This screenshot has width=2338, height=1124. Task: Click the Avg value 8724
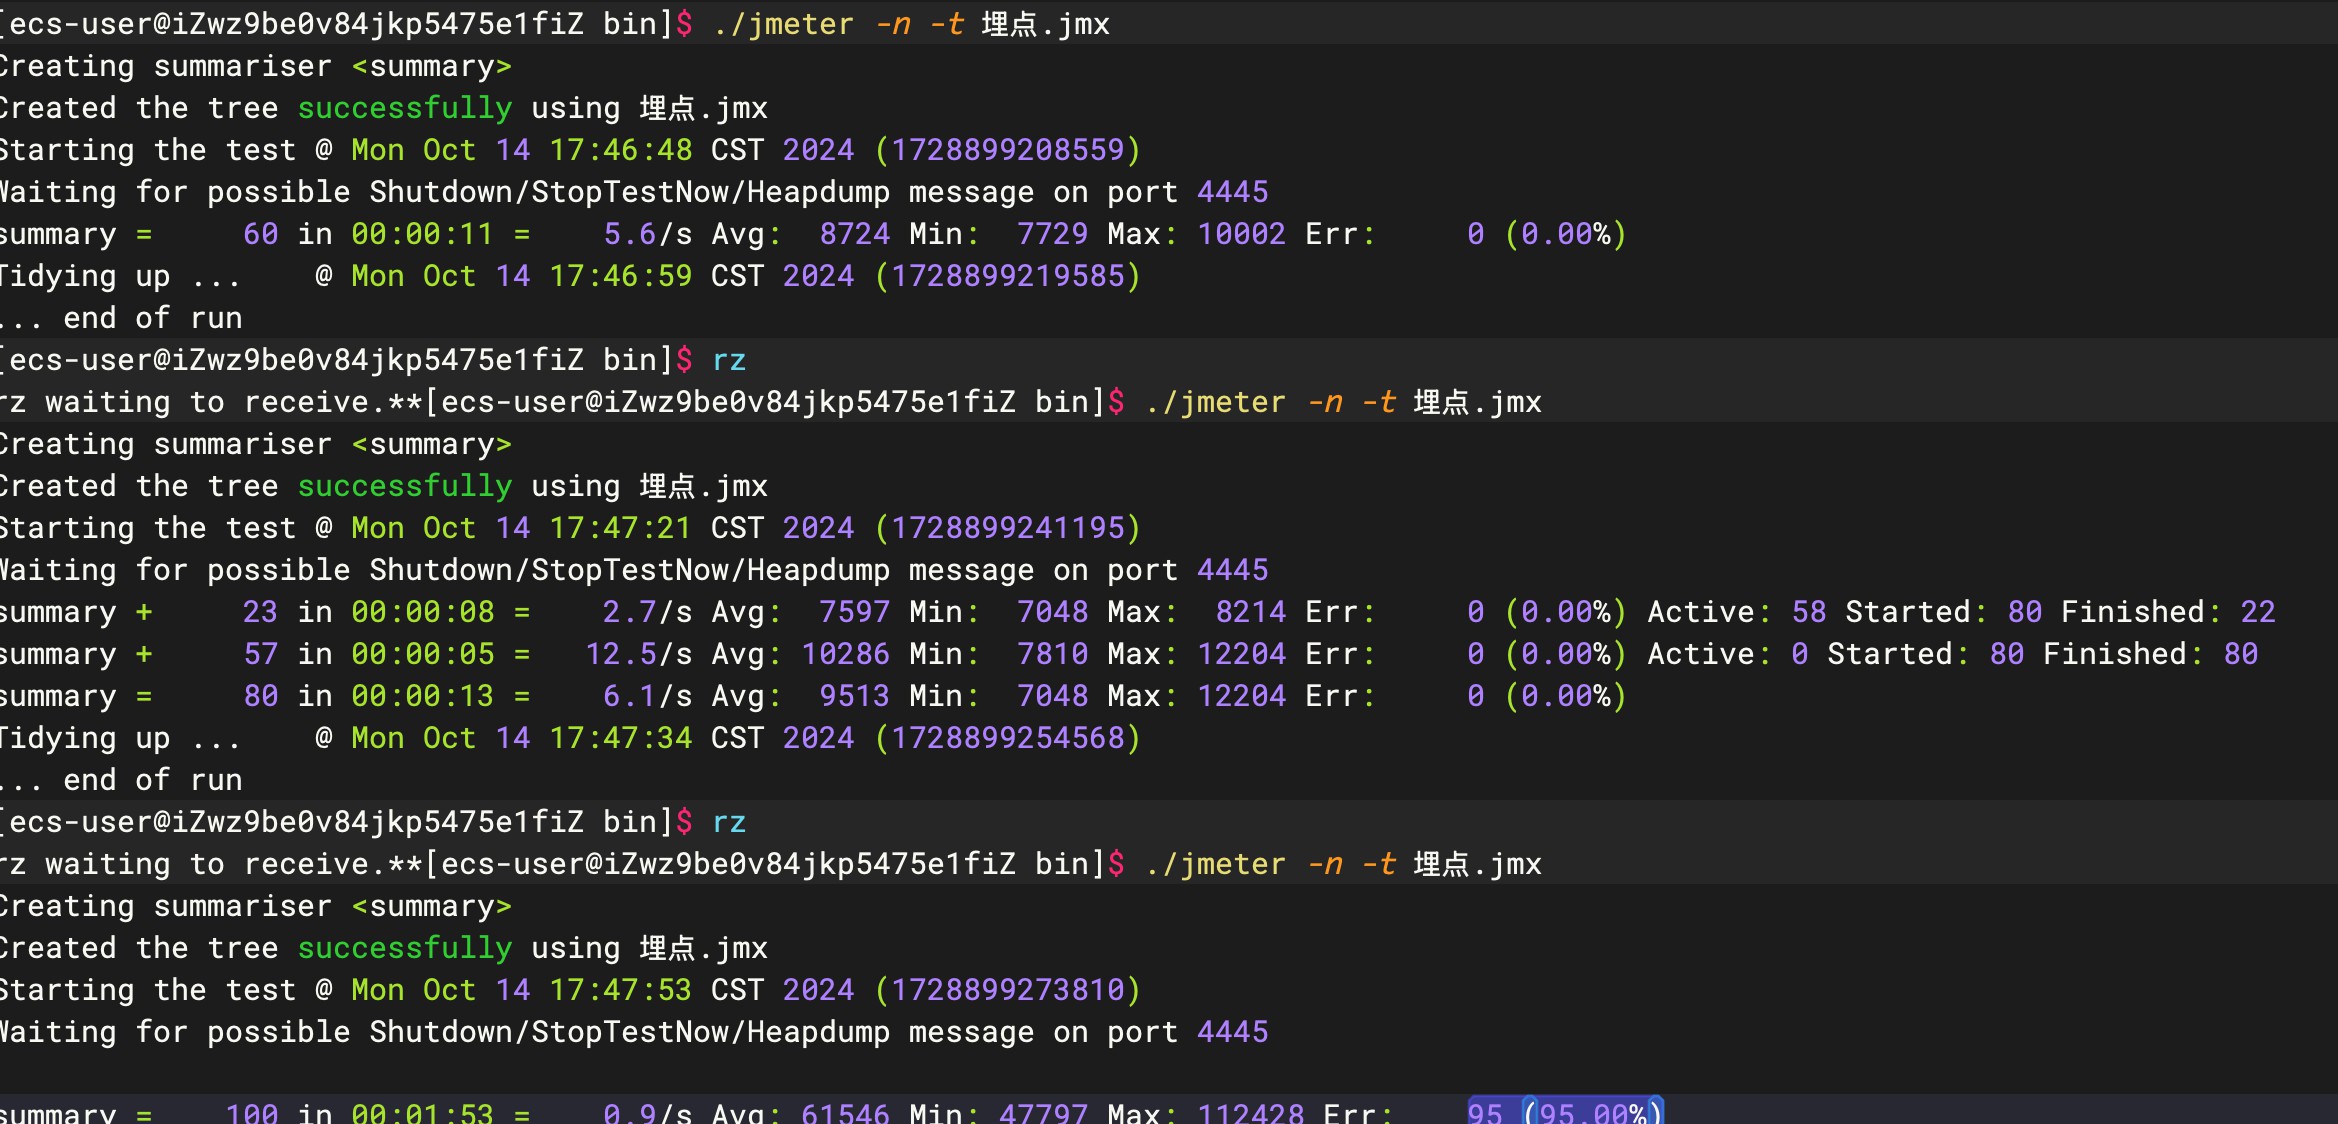pyautogui.click(x=854, y=234)
